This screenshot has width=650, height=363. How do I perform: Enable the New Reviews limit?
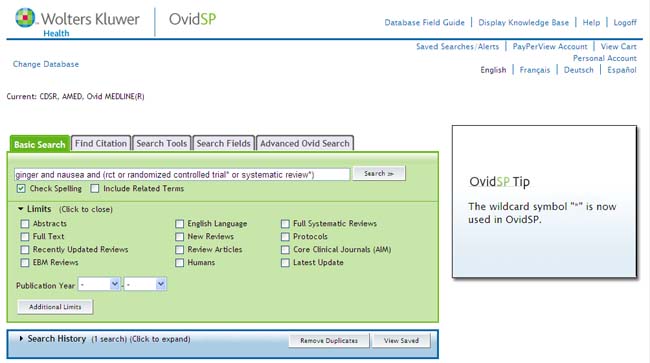(179, 237)
